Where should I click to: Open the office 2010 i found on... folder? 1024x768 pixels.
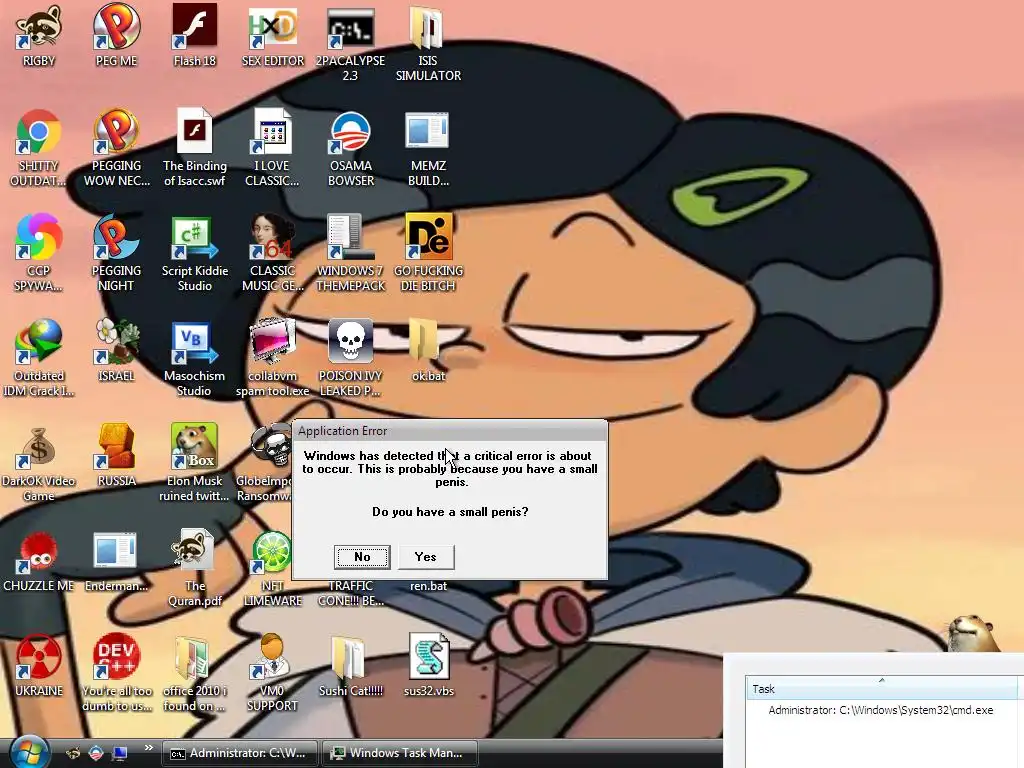[195, 674]
